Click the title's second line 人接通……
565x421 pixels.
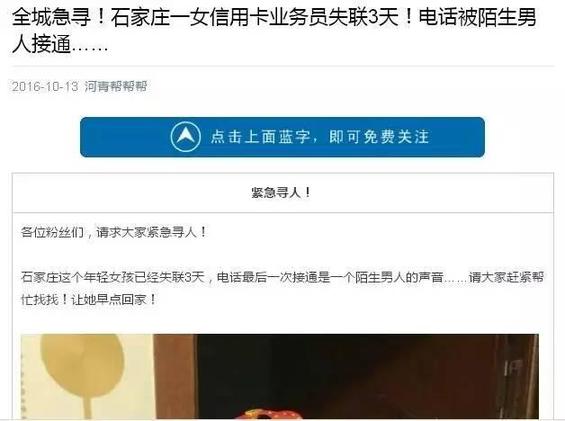(60, 45)
